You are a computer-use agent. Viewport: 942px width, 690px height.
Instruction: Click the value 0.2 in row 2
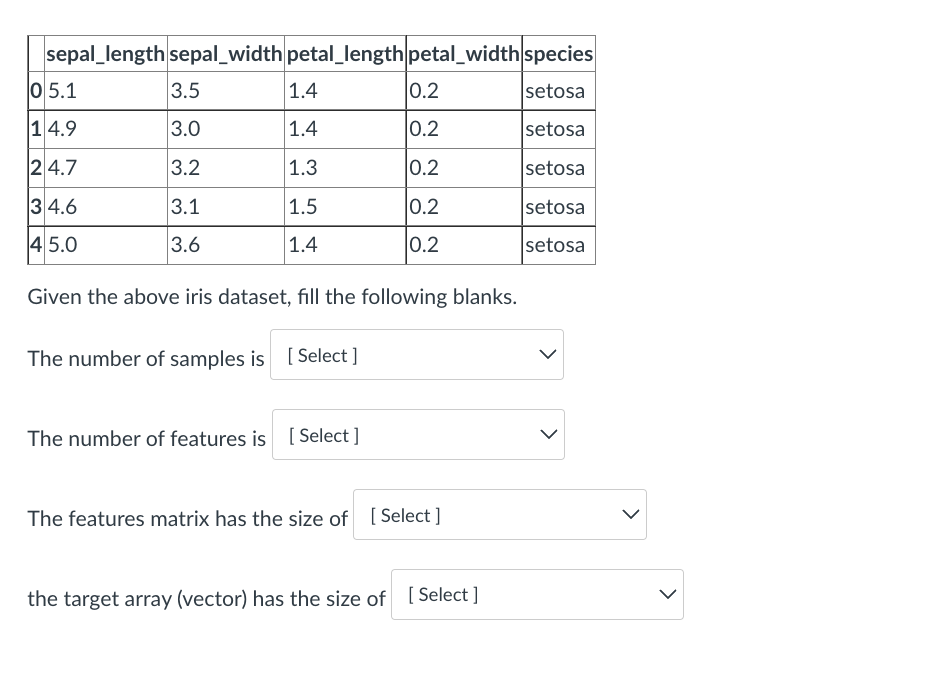click(426, 167)
